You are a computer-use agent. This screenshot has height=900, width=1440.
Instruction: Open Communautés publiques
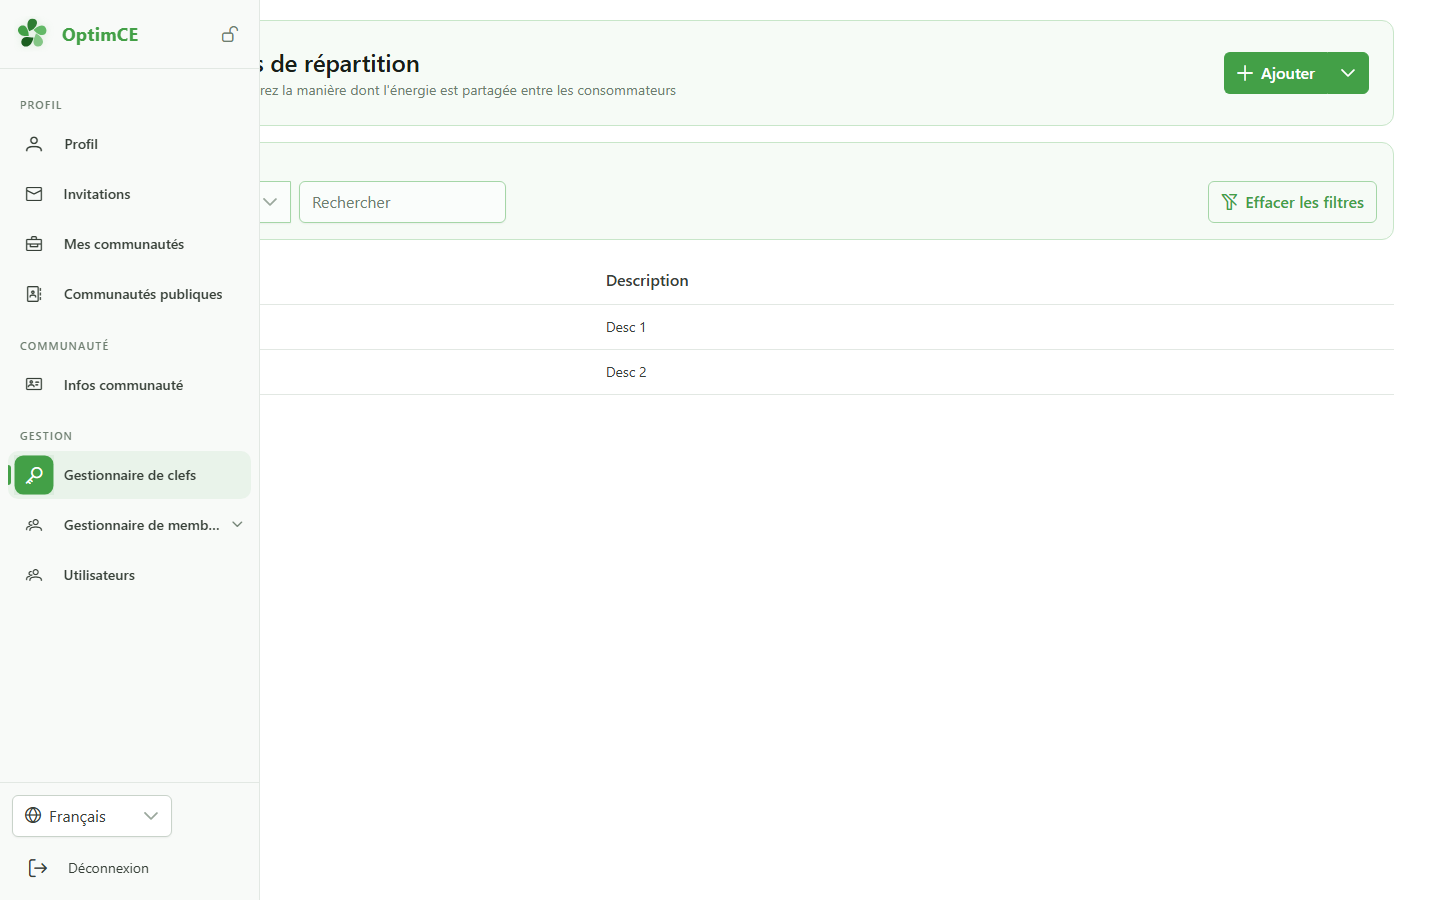coord(130,294)
